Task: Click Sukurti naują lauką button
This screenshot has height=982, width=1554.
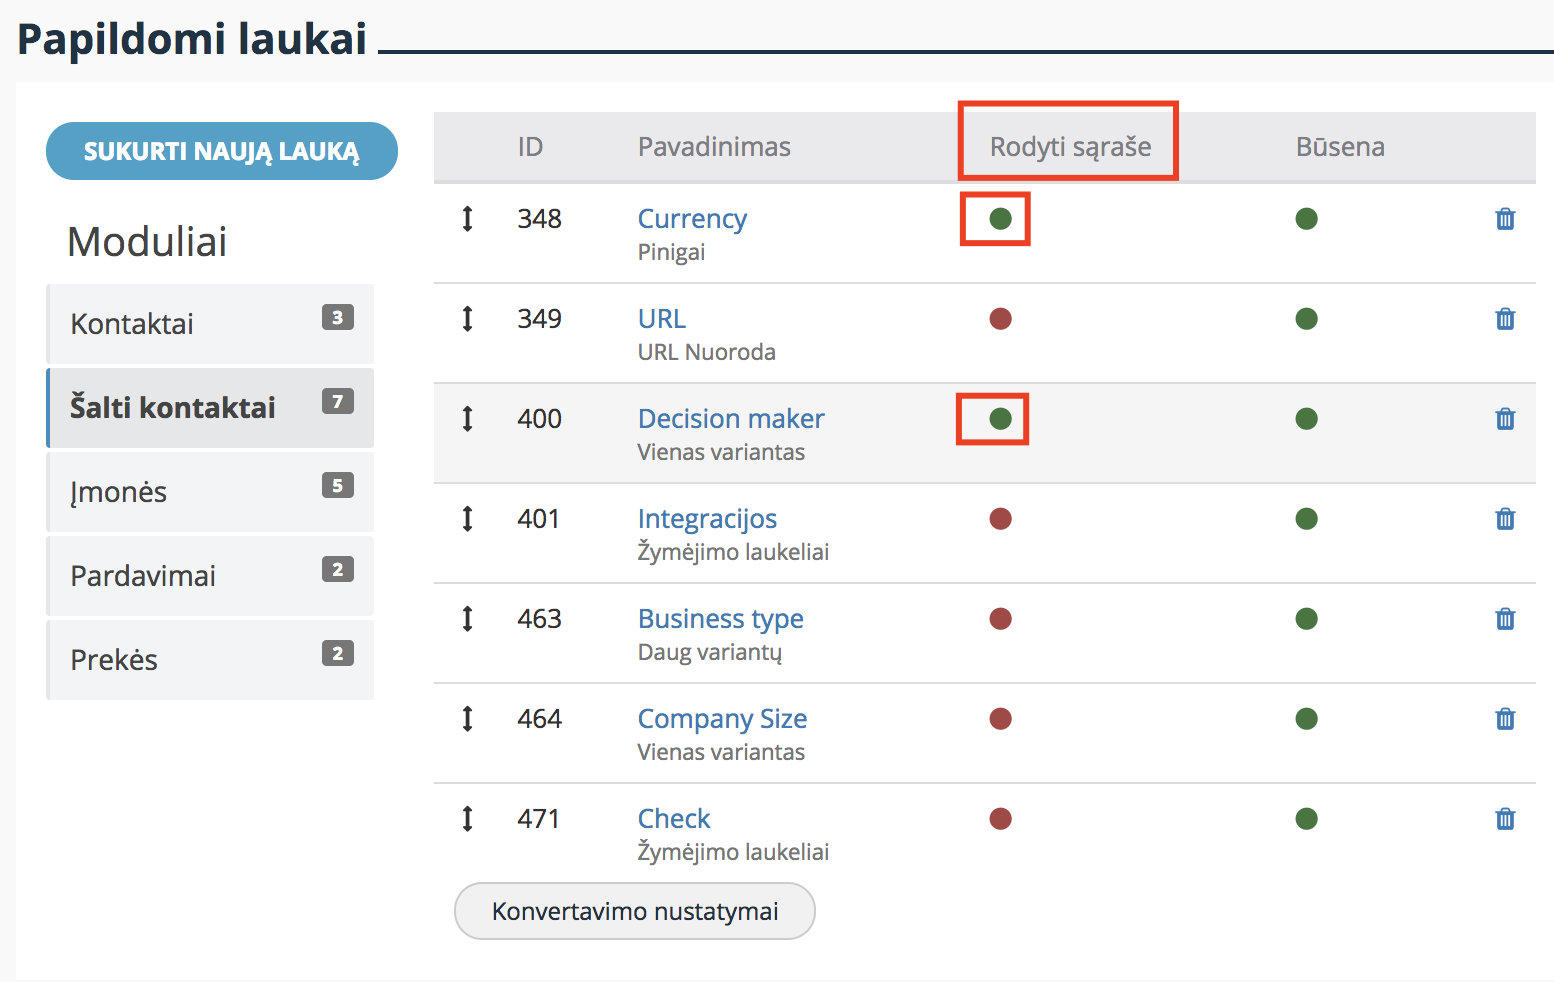Action: click(x=222, y=151)
